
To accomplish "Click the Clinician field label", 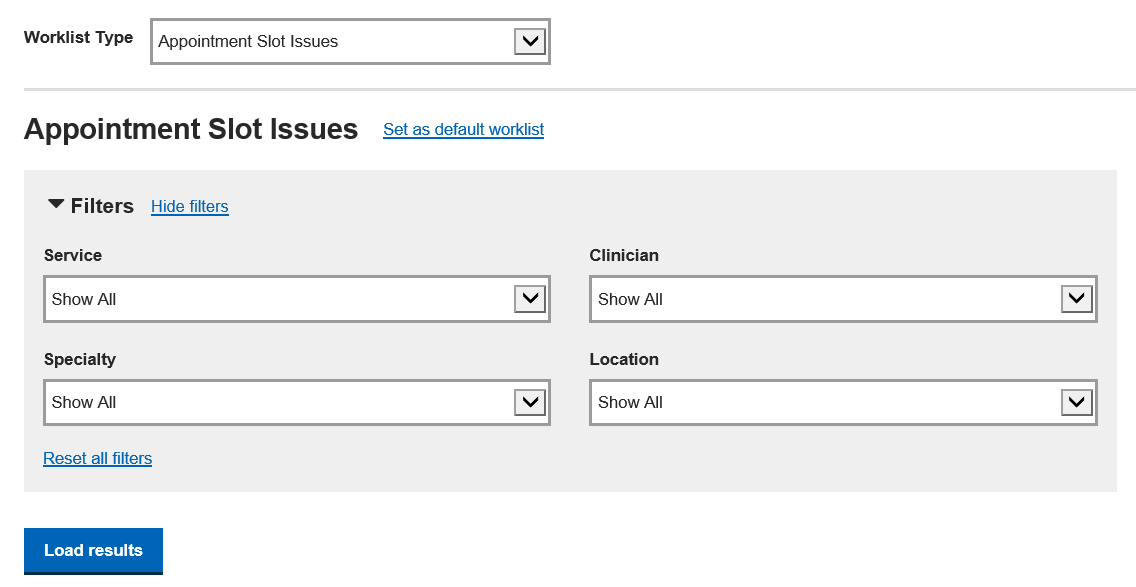I will click(624, 255).
